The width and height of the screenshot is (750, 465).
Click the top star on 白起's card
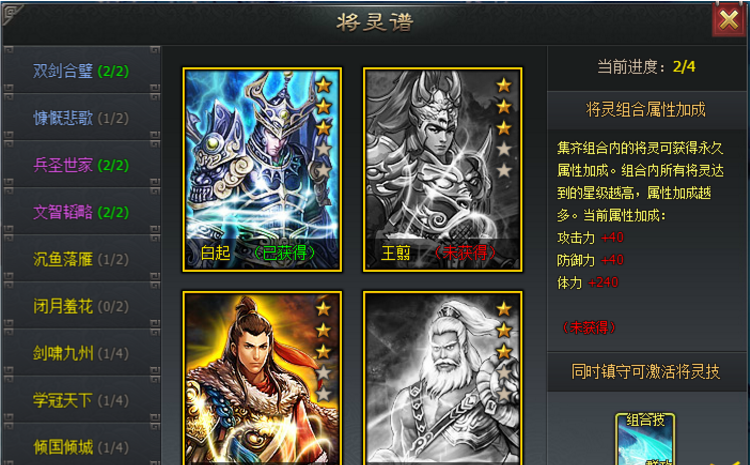click(x=324, y=86)
